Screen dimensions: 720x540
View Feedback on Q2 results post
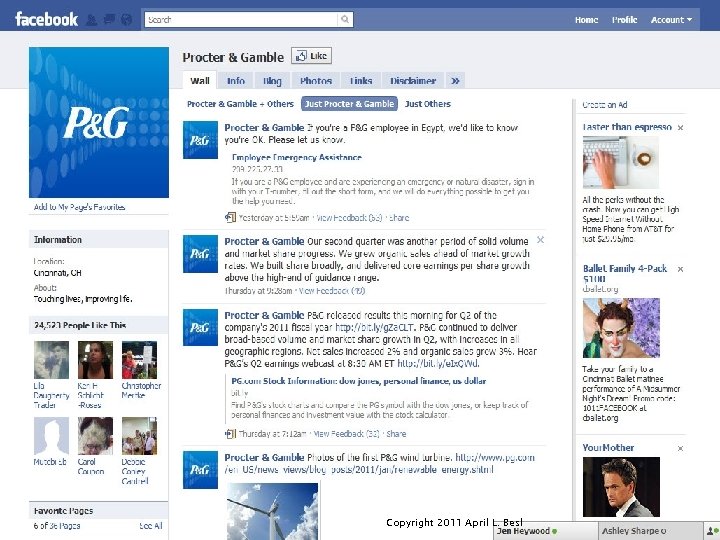pos(347,433)
